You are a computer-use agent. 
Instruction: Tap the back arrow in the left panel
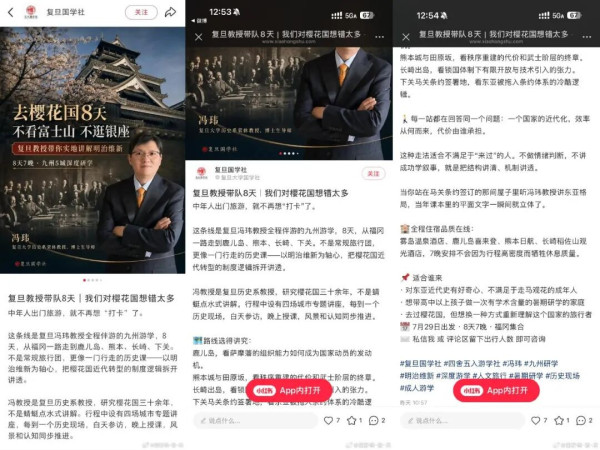tap(11, 12)
